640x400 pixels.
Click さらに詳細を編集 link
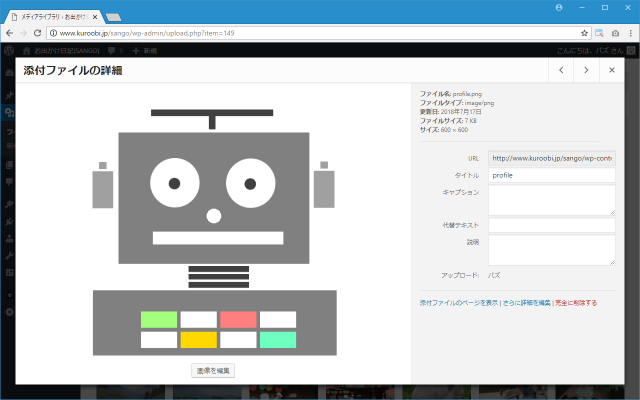pyautogui.click(x=526, y=302)
